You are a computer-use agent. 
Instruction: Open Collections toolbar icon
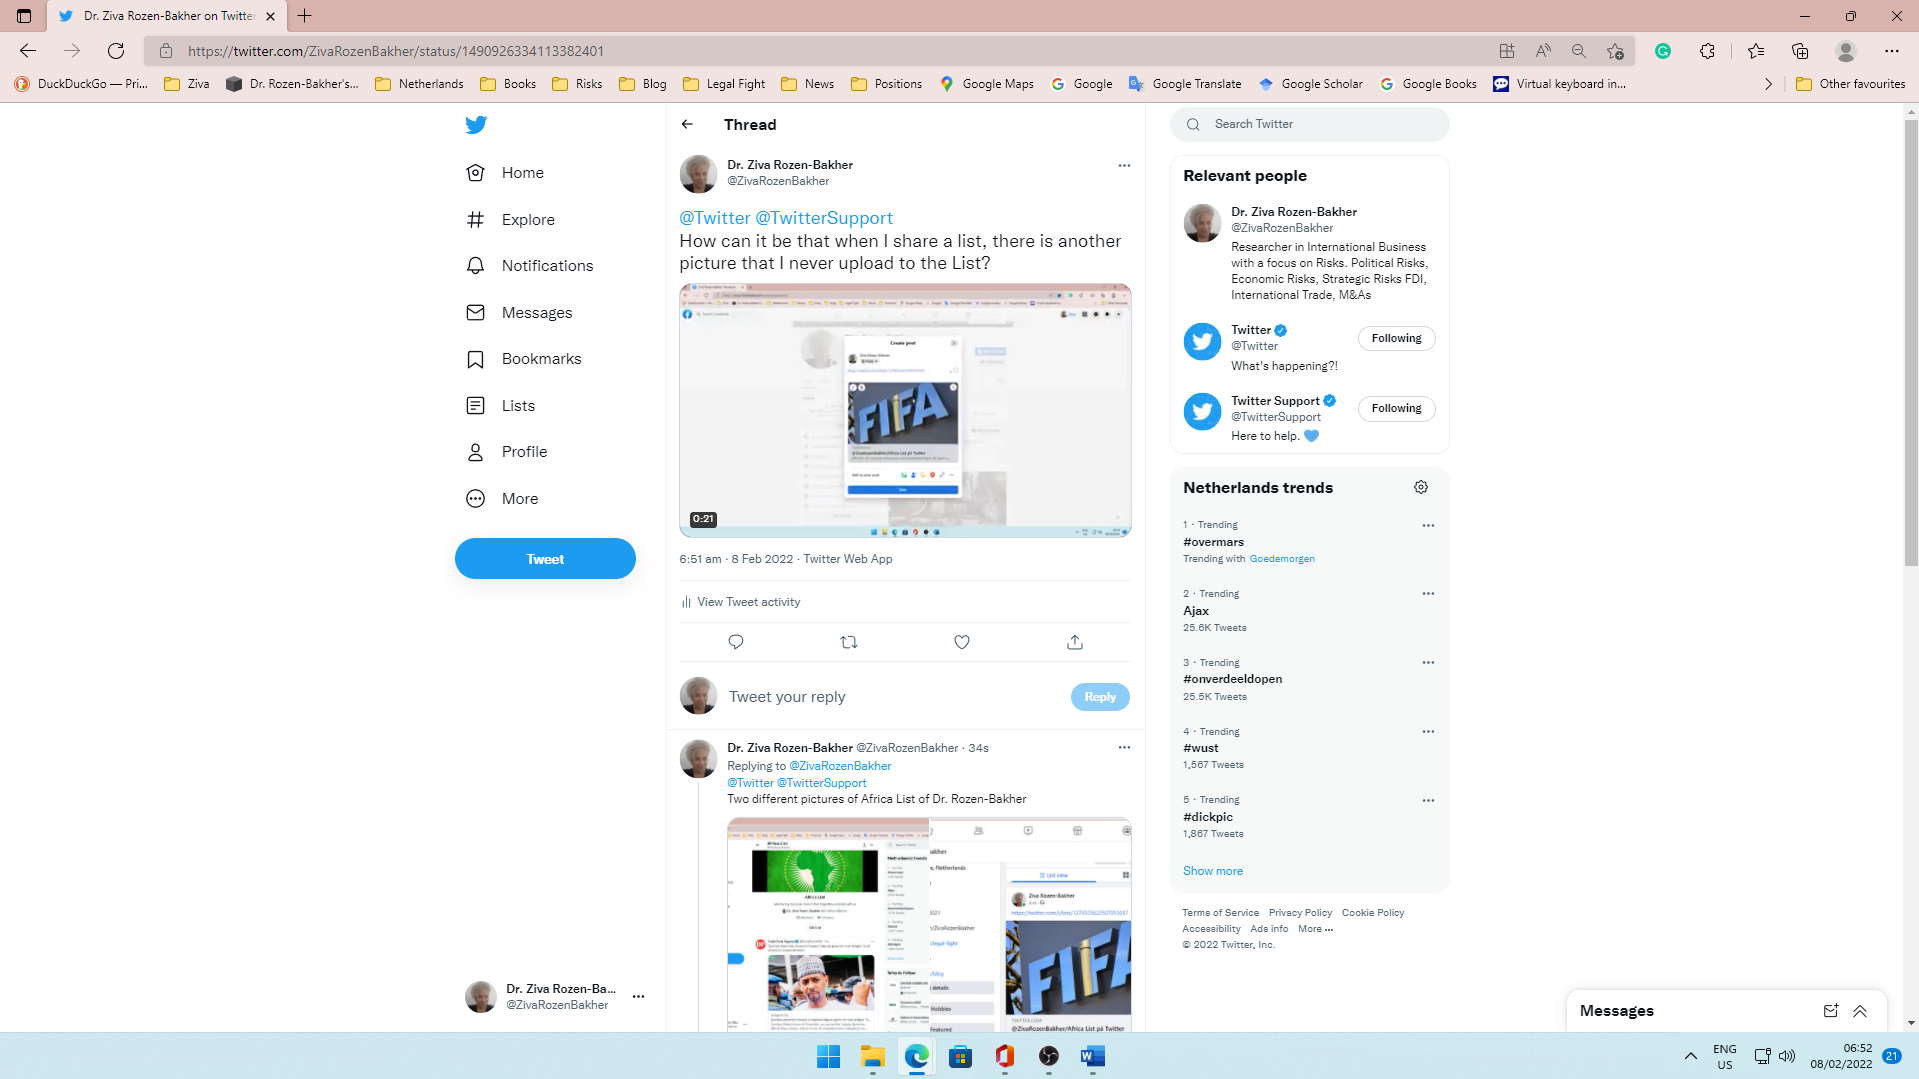tap(1800, 51)
